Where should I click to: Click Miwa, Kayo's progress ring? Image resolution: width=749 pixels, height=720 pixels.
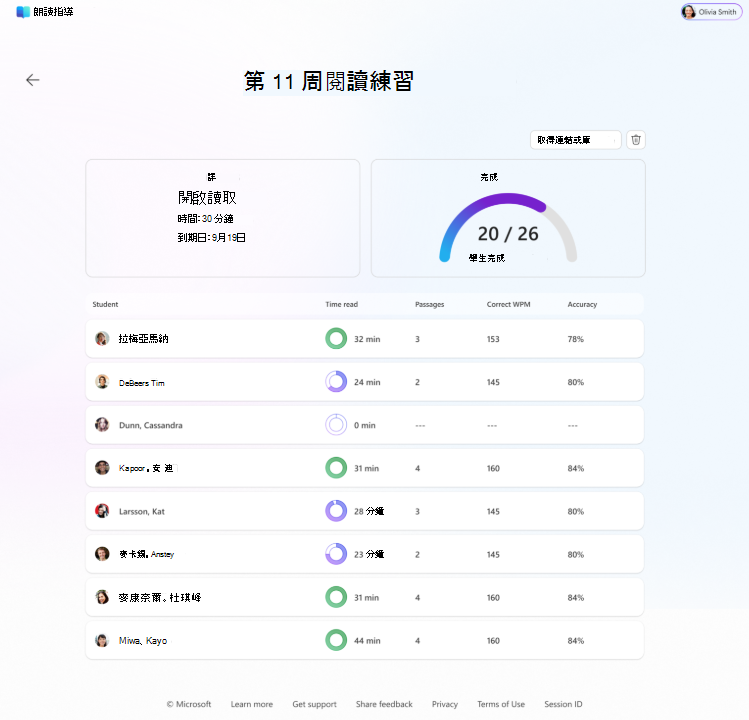pos(336,640)
